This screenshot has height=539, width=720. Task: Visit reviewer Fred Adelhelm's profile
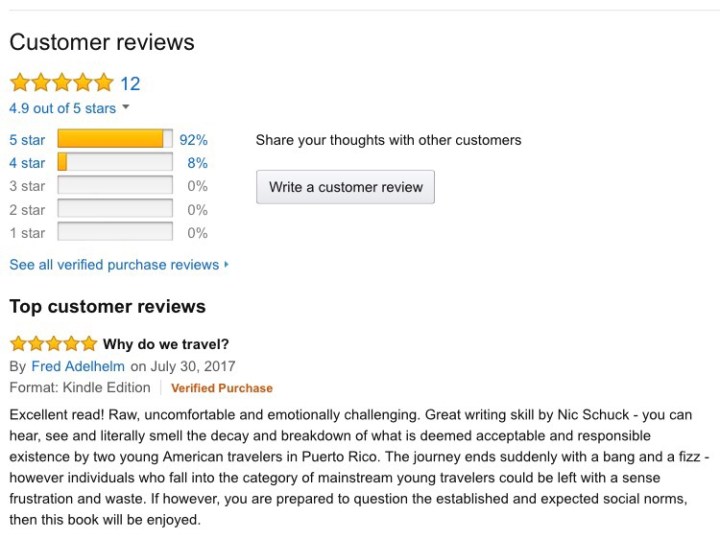click(78, 366)
